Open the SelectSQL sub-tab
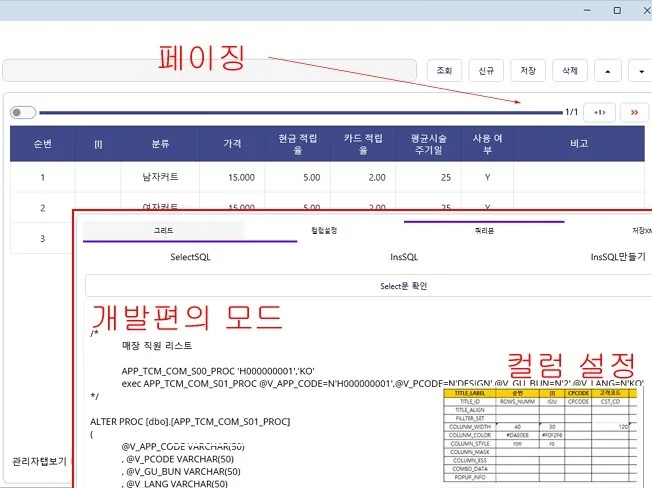This screenshot has height=488, width=652. click(190, 257)
